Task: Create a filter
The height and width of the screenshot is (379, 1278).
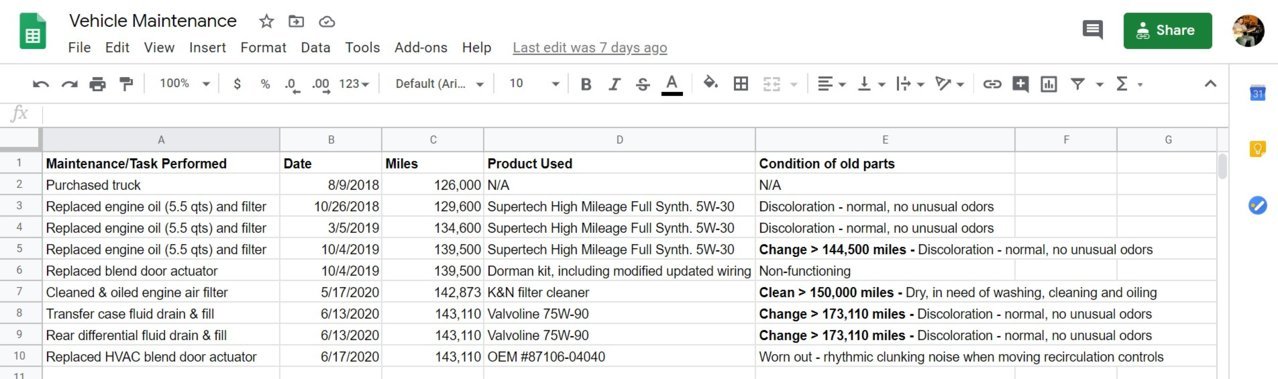Action: click(1077, 84)
